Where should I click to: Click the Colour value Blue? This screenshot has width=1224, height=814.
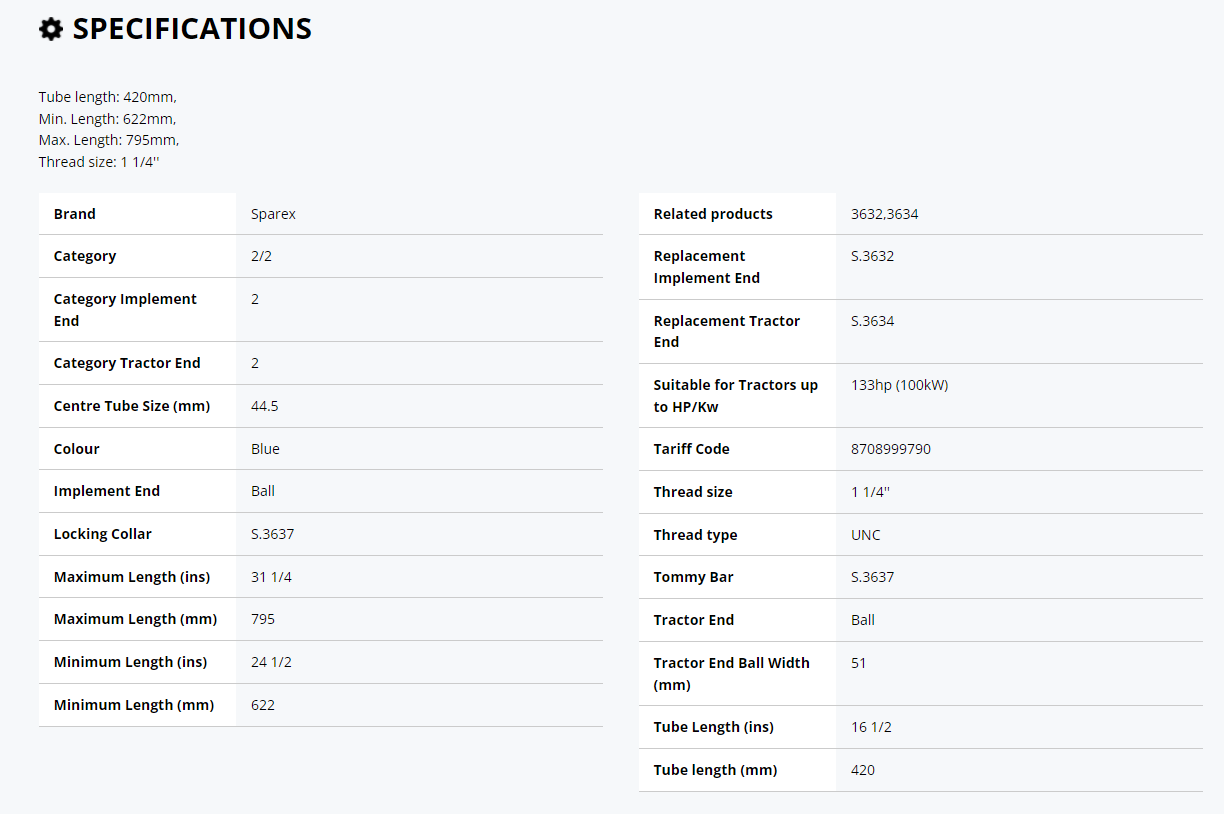coord(265,449)
